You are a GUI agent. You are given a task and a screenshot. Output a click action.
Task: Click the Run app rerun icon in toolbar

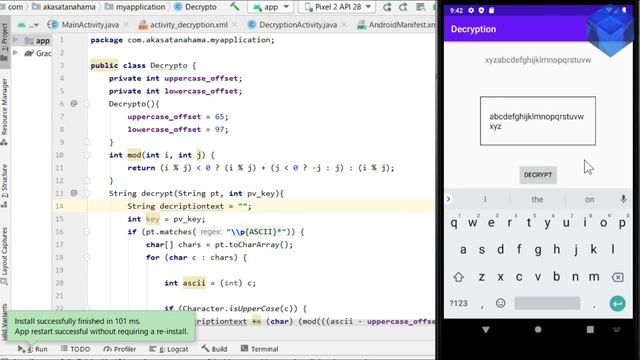(387, 7)
